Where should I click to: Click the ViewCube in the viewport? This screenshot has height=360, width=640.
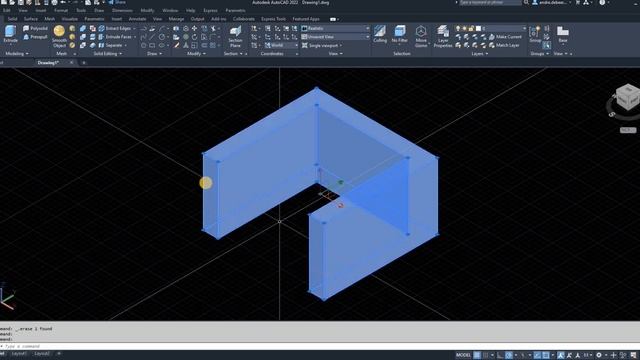627,98
